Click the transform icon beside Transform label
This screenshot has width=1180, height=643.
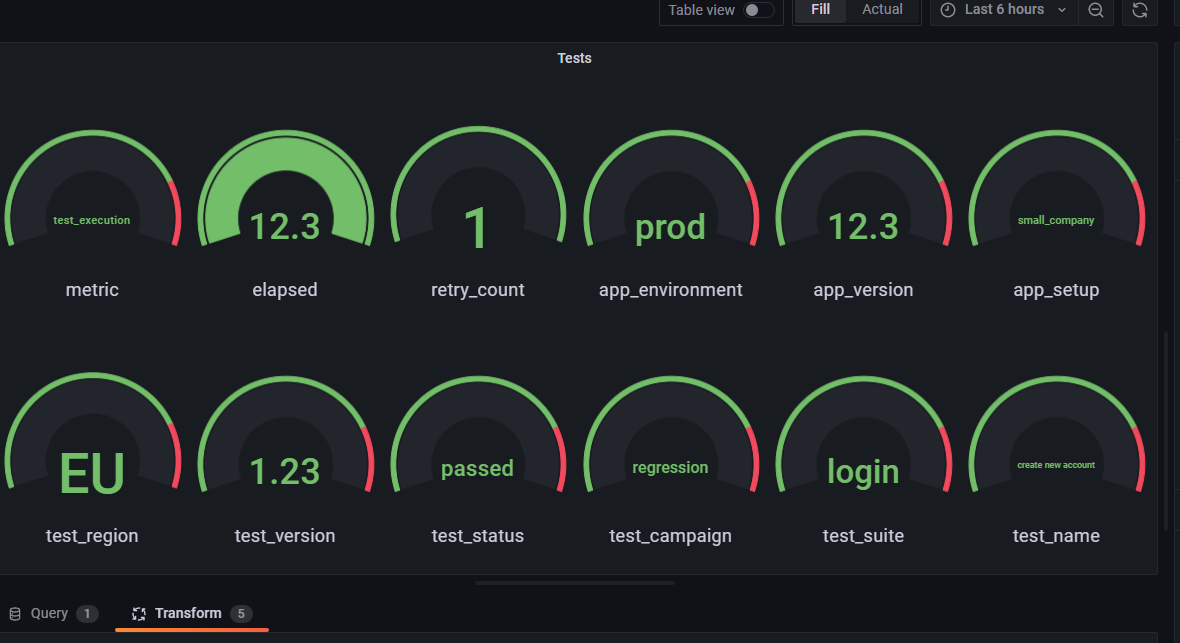click(138, 614)
